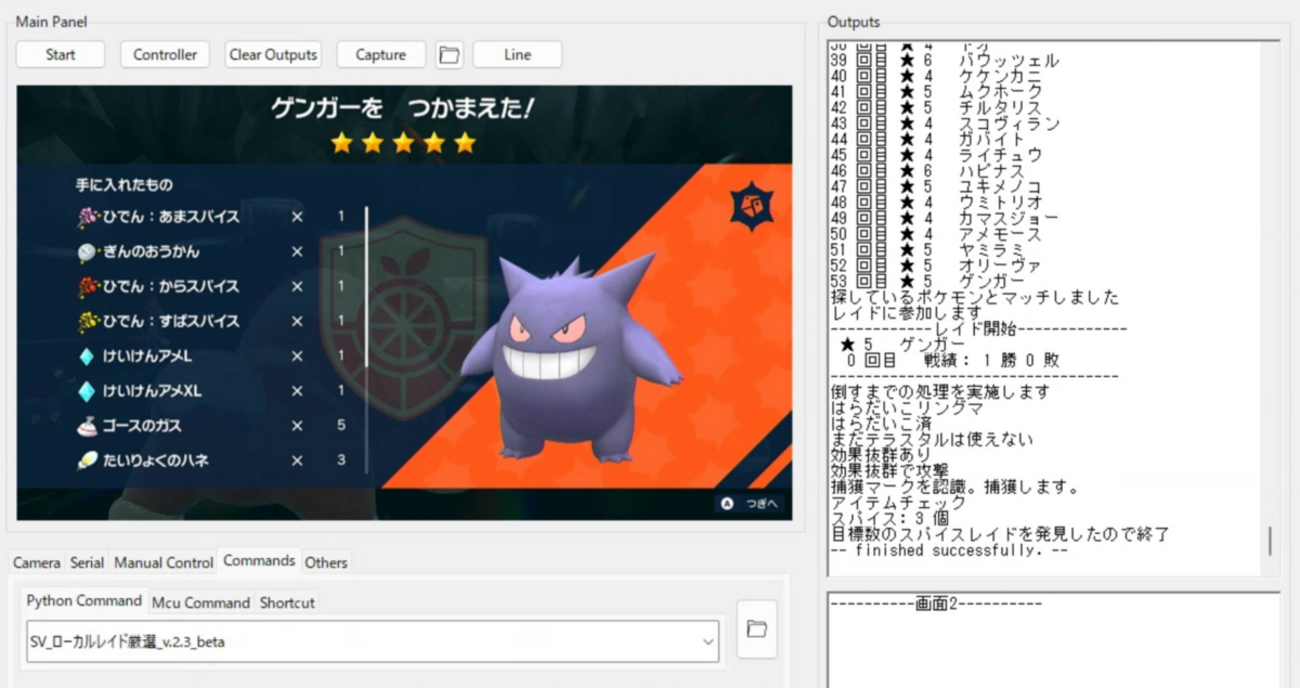This screenshot has height=688, width=1300.
Task: Open the Others tab
Action: tap(325, 563)
